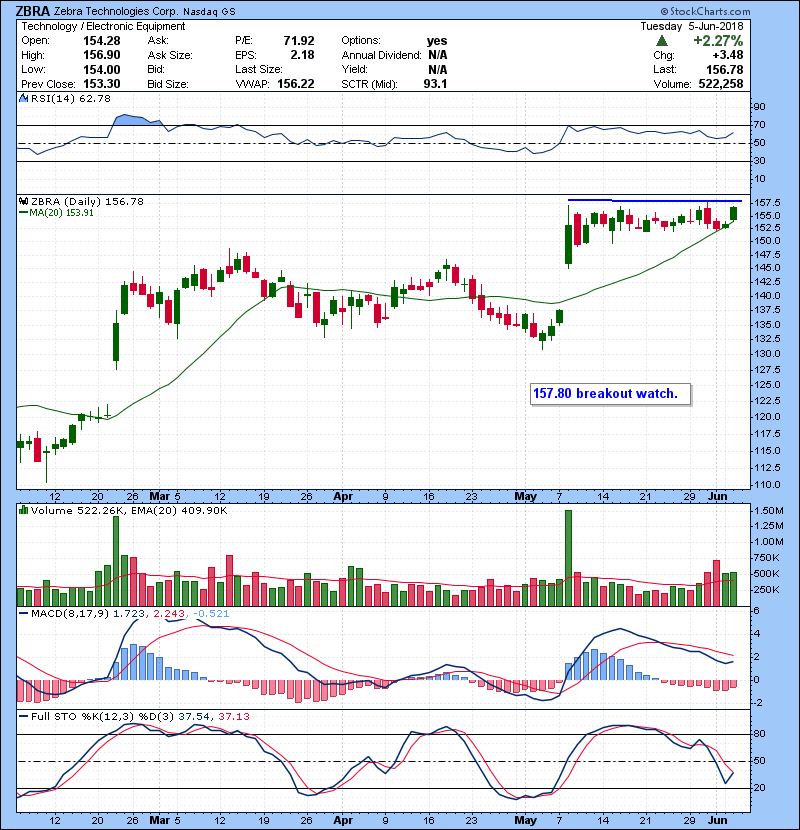Click the 110.0 price axis label
The height and width of the screenshot is (830, 800).
[766, 484]
